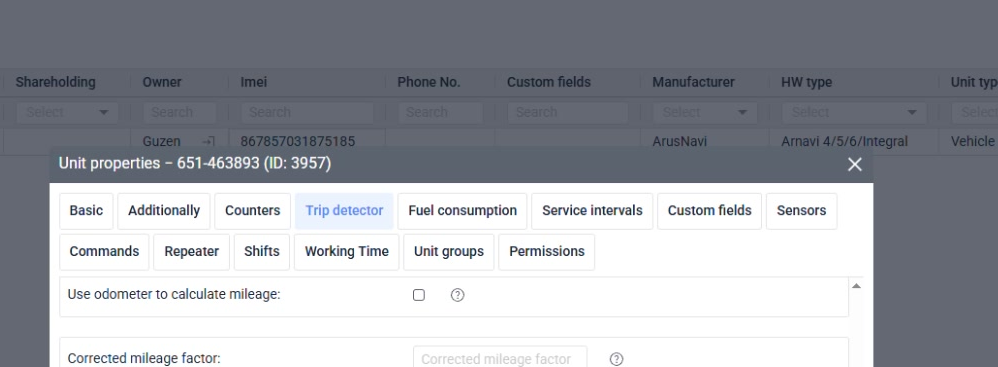Sort by the HW type column header

(806, 83)
